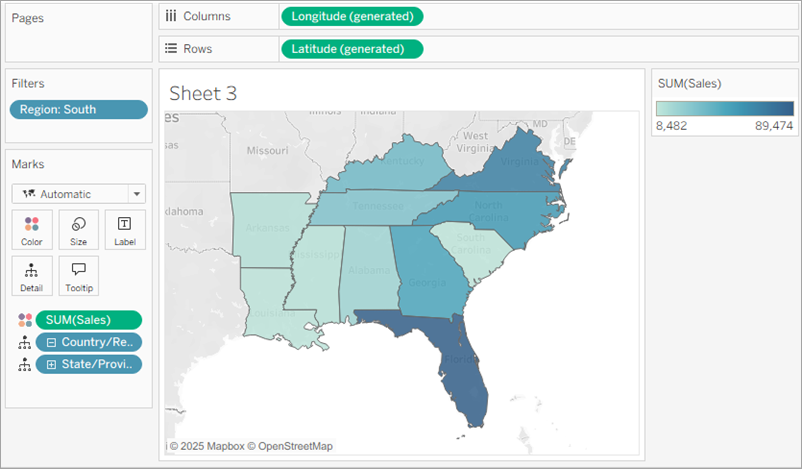Click the Size button in Marks card
The image size is (802, 469).
(x=78, y=229)
